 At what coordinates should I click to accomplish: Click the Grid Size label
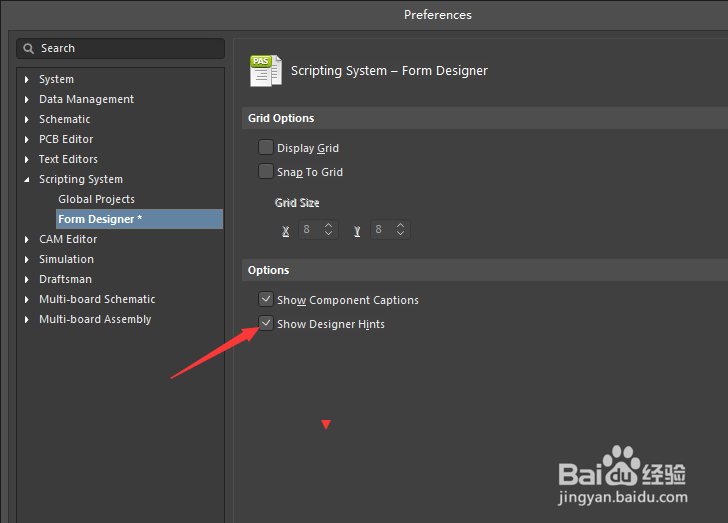pyautogui.click(x=297, y=203)
